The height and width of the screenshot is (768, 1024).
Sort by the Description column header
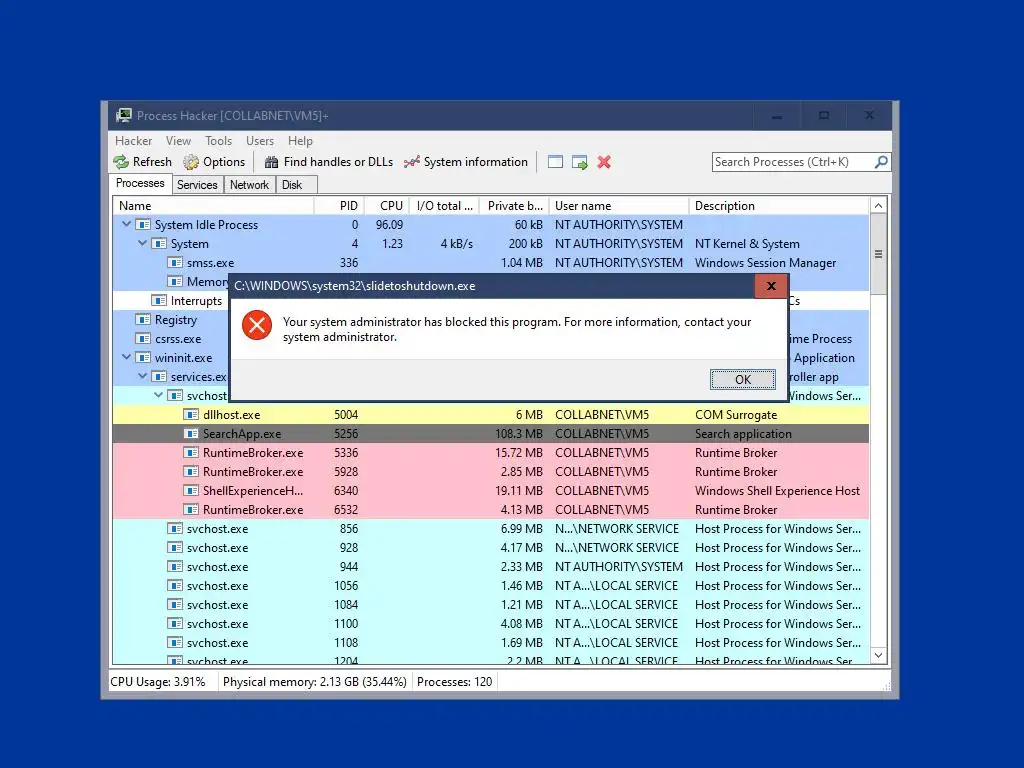click(x=780, y=206)
